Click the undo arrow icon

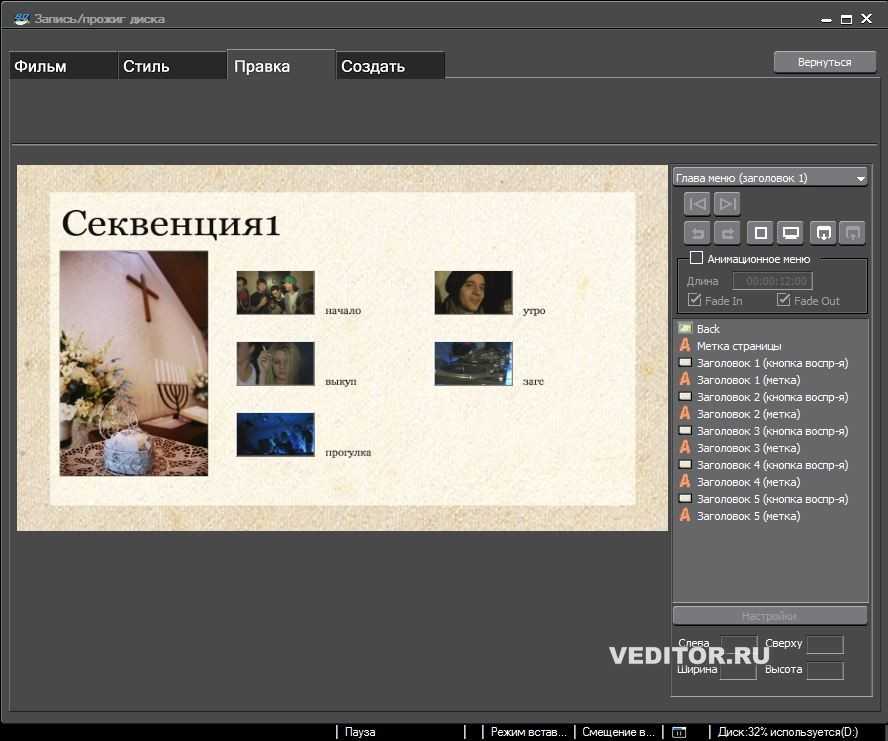[x=698, y=233]
